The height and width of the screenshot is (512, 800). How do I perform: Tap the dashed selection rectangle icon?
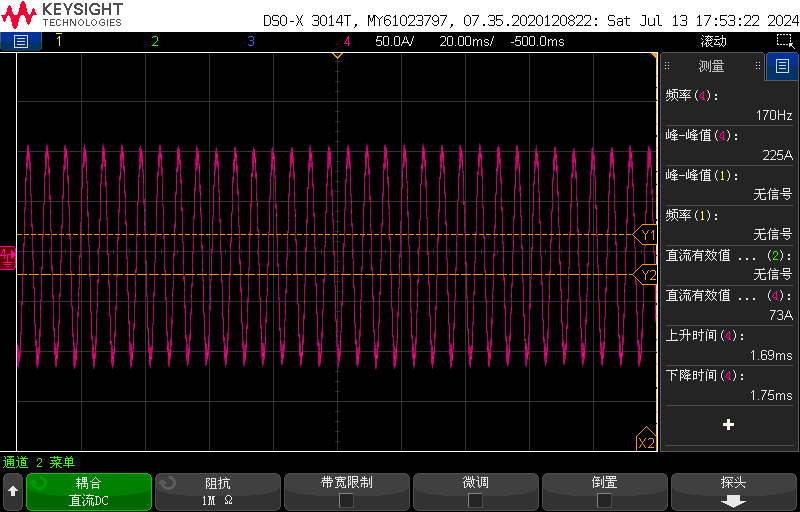[x=783, y=41]
